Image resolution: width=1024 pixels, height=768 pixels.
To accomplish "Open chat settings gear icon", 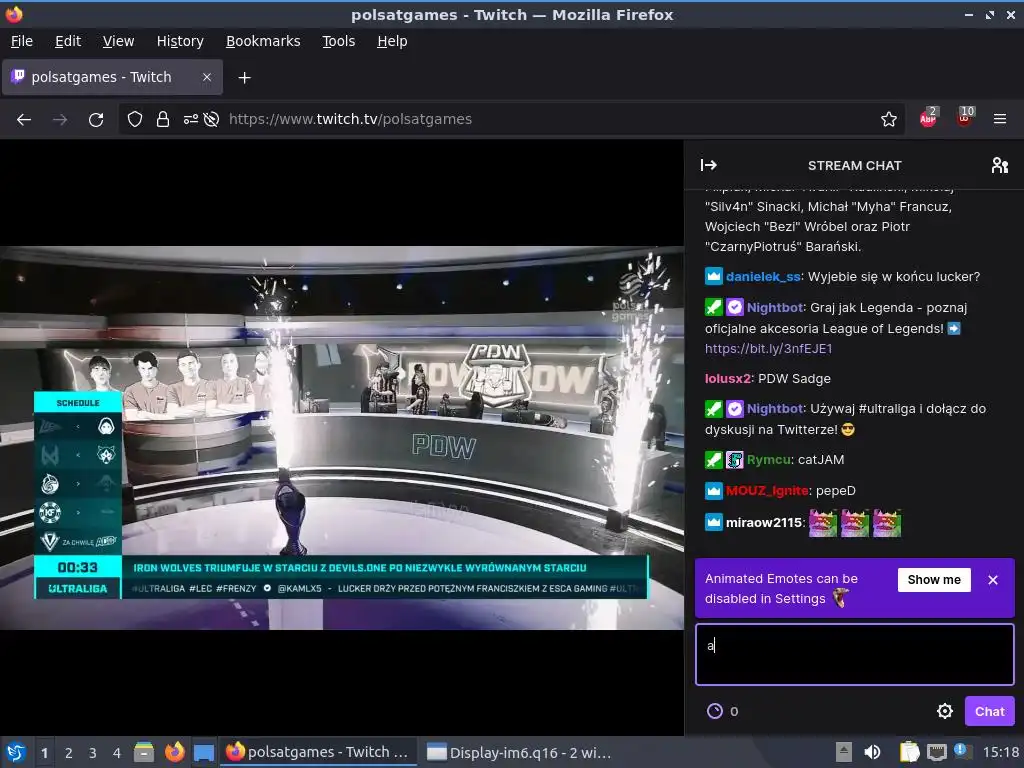I will tap(944, 711).
